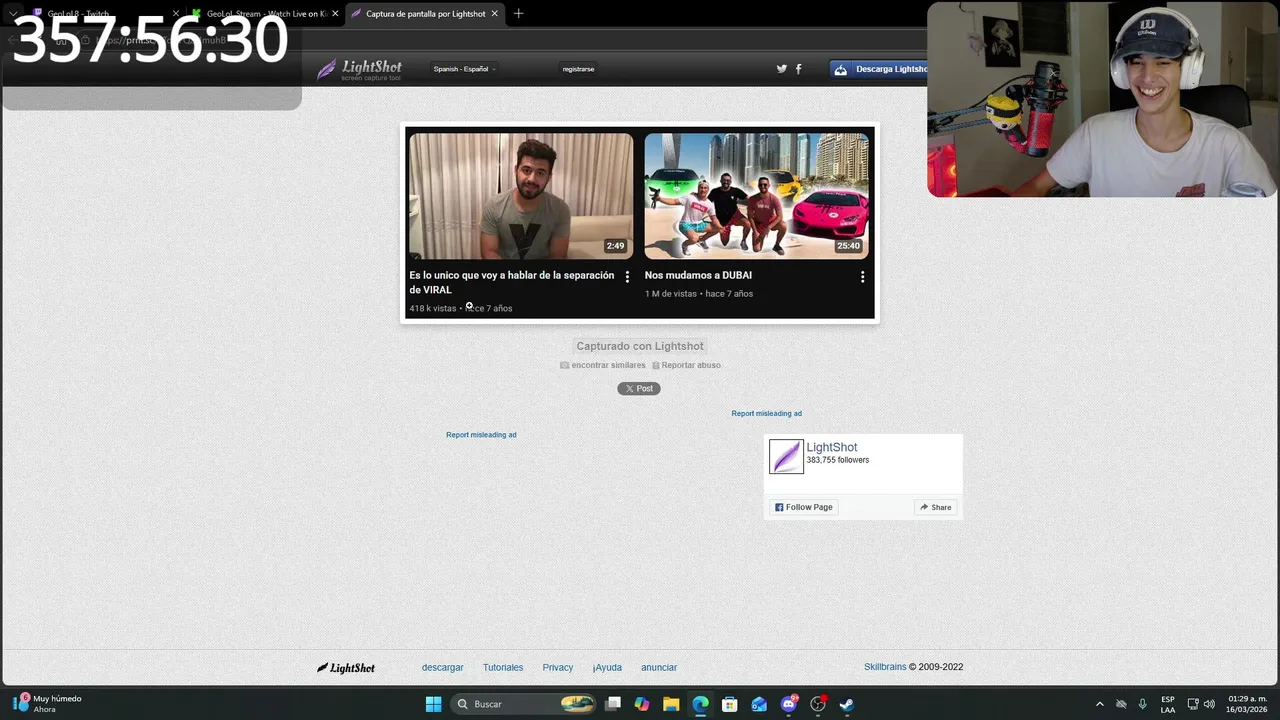Open the footer descargar link
Image resolution: width=1280 pixels, height=720 pixels.
coord(443,667)
